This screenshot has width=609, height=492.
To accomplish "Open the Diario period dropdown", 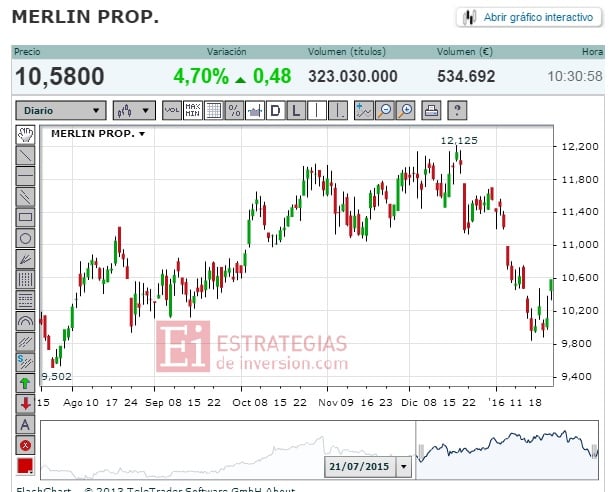I will [61, 111].
